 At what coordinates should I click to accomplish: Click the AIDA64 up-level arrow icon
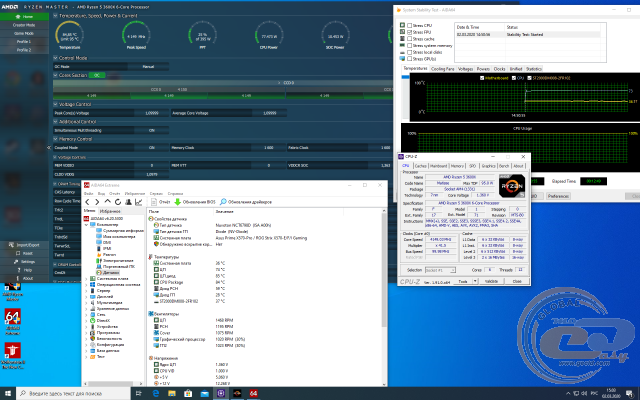pyautogui.click(x=107, y=202)
